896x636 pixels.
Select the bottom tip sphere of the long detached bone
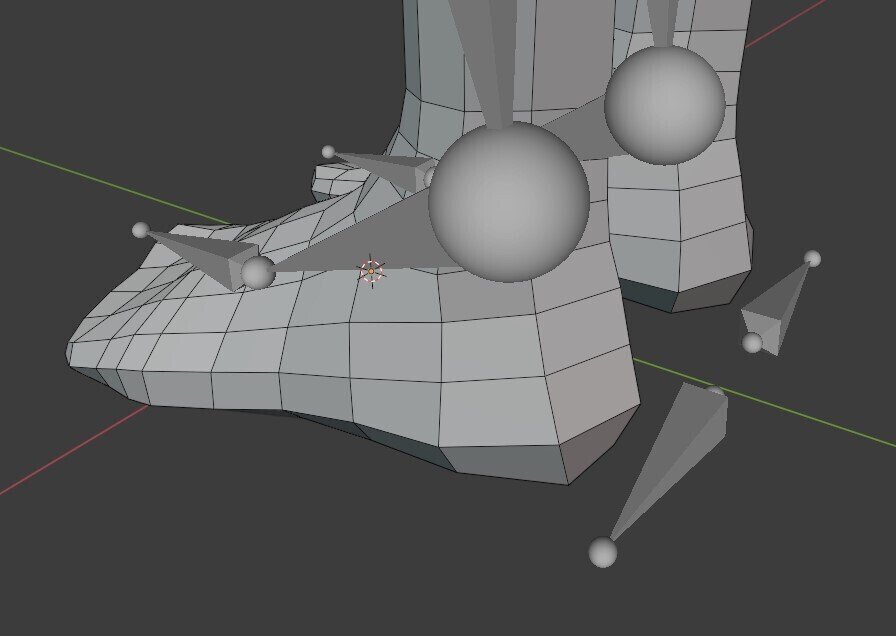click(x=603, y=553)
